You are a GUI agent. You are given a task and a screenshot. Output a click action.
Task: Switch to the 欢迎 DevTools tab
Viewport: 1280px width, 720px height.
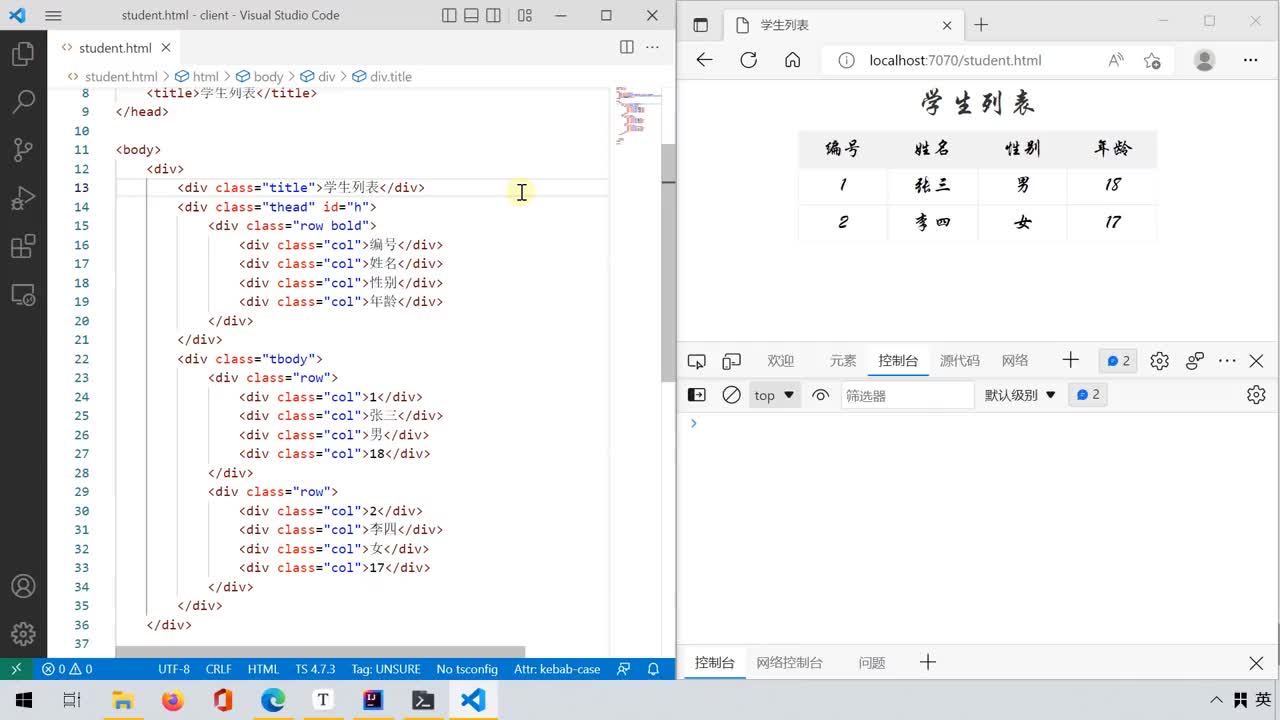[x=781, y=361]
